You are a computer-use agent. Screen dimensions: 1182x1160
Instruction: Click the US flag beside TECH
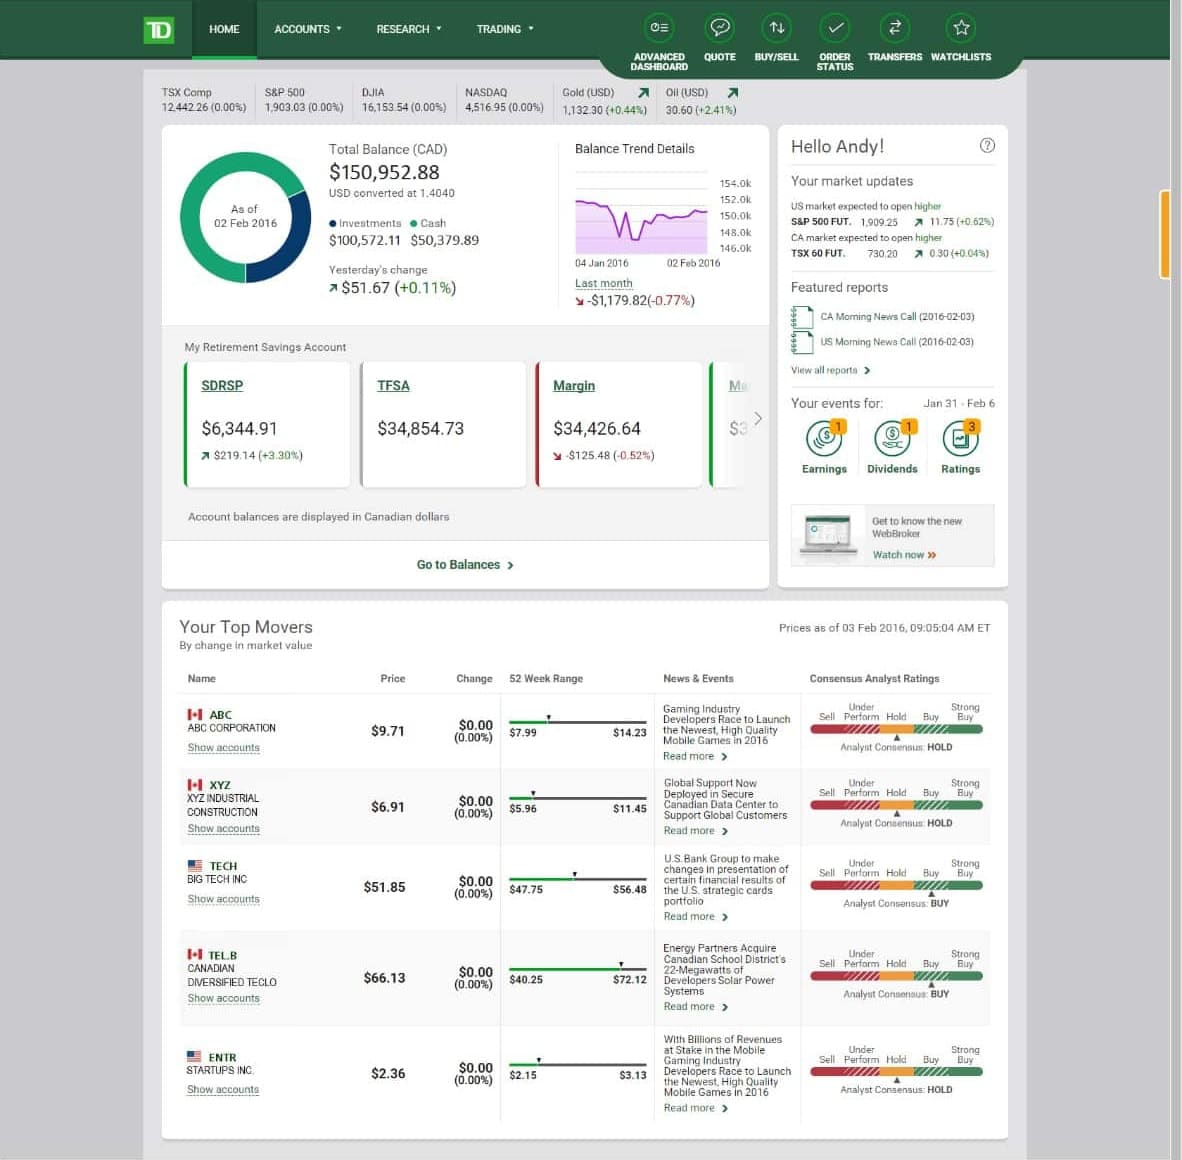pyautogui.click(x=194, y=865)
